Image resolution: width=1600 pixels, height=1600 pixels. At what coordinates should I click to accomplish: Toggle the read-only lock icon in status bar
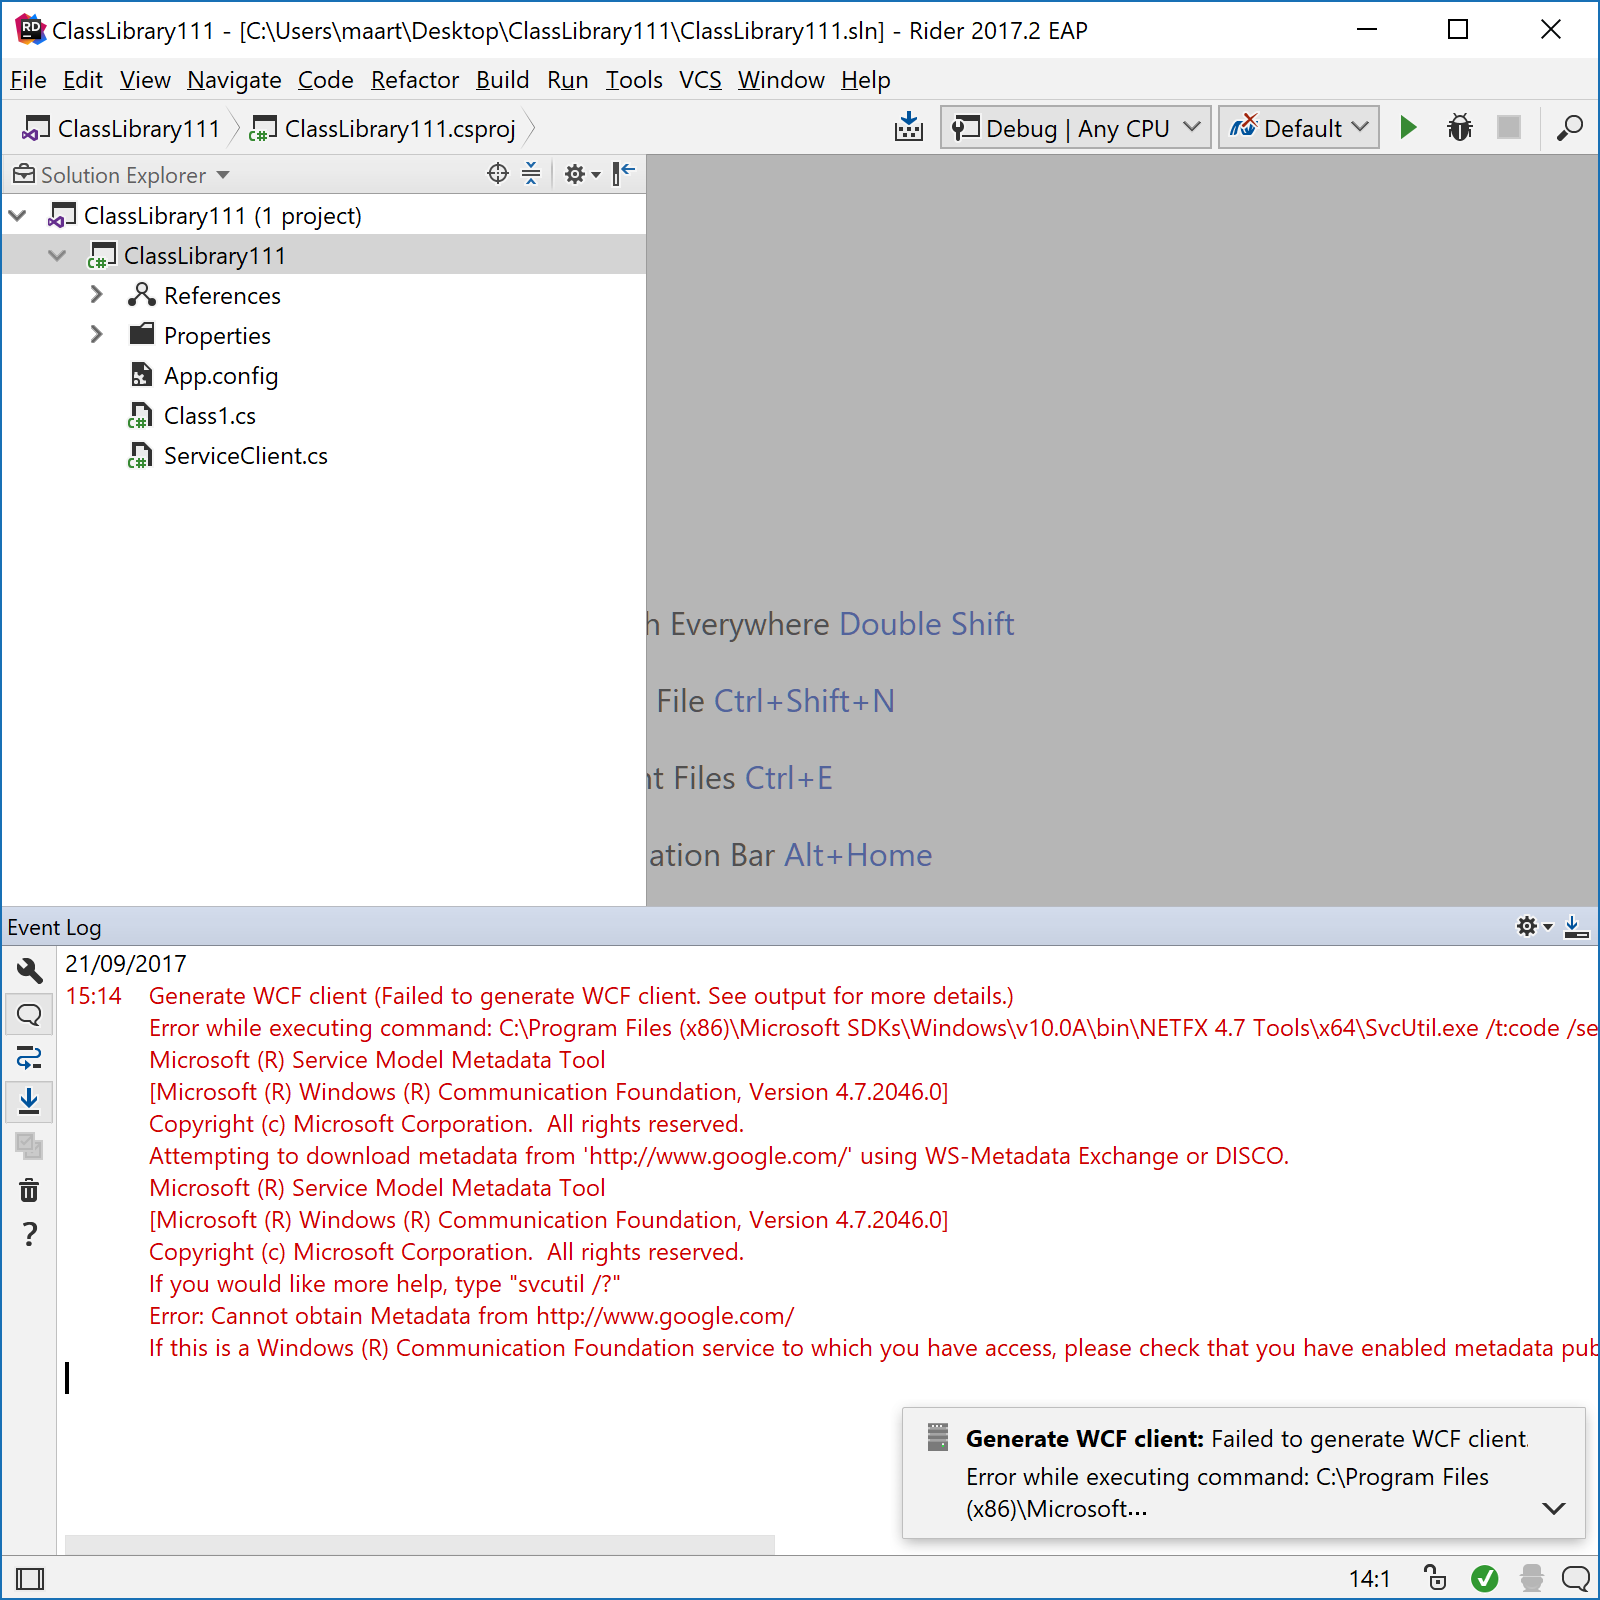point(1435,1578)
